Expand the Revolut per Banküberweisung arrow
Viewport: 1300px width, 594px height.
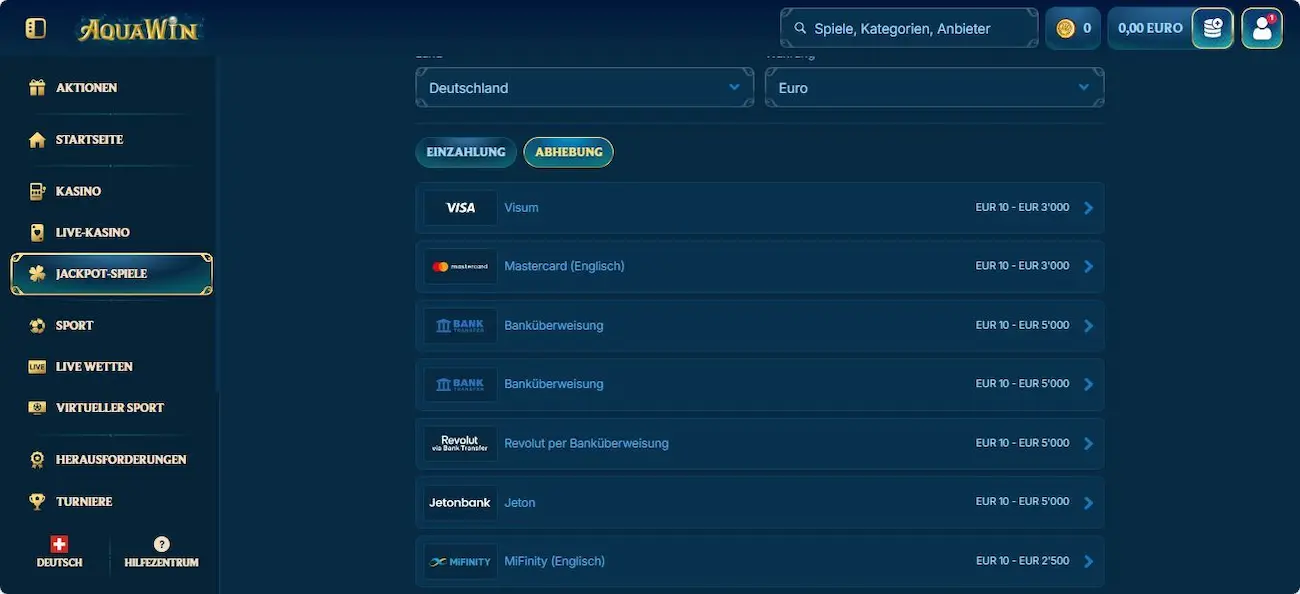(x=1089, y=443)
